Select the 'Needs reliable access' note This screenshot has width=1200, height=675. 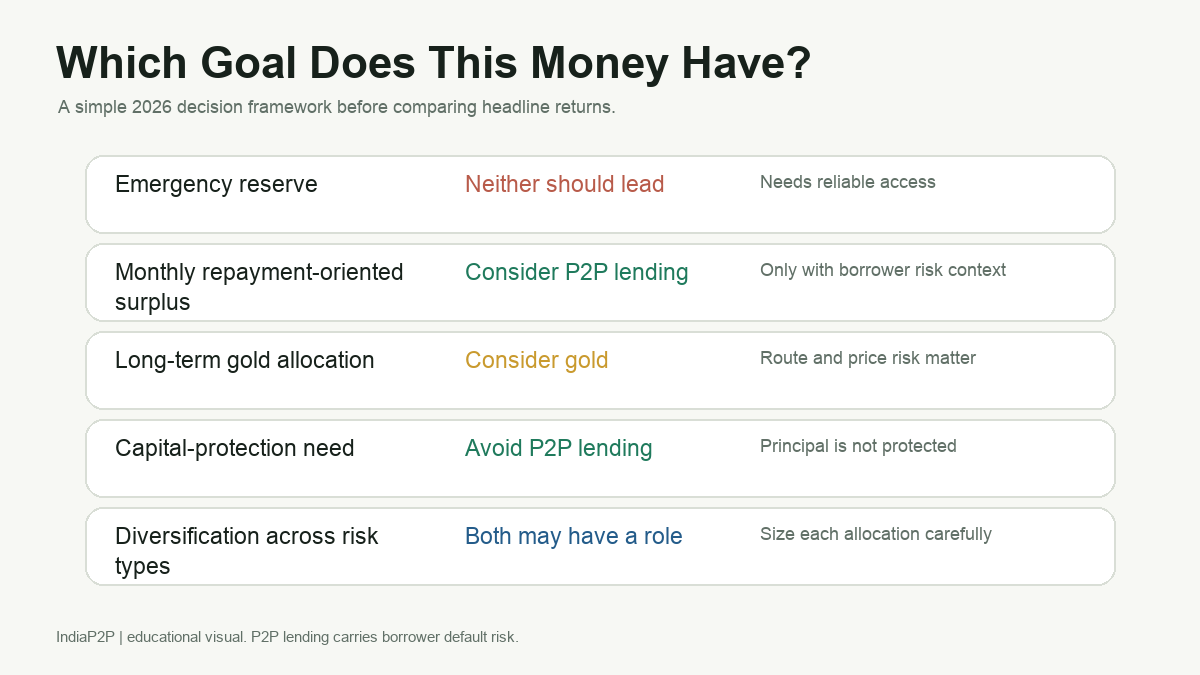pos(848,182)
